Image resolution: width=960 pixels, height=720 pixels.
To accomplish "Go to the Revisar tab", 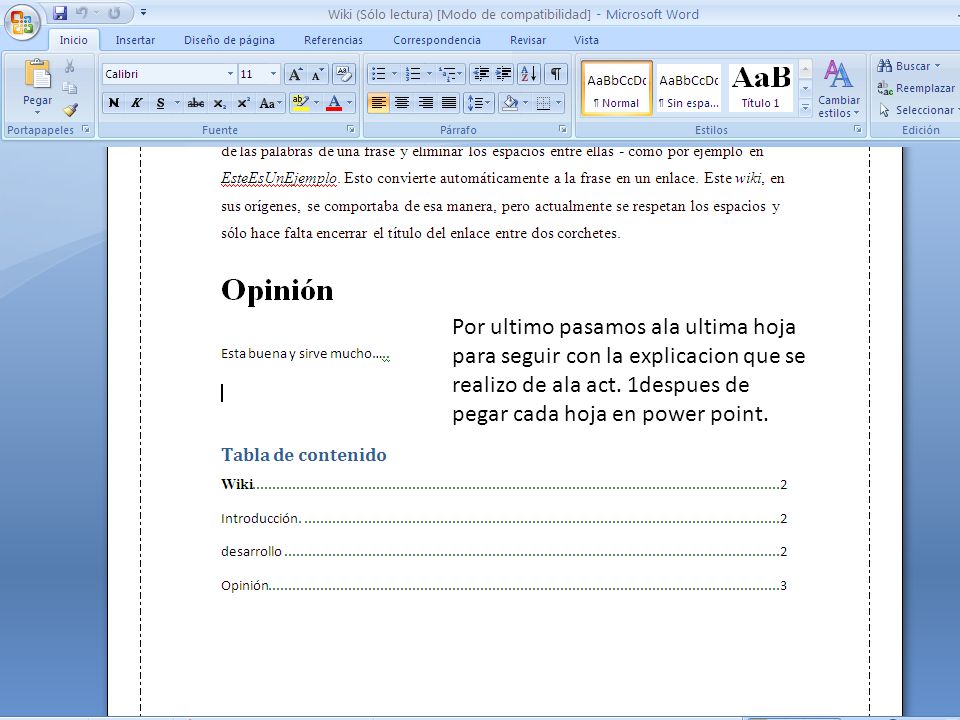I will [x=528, y=40].
